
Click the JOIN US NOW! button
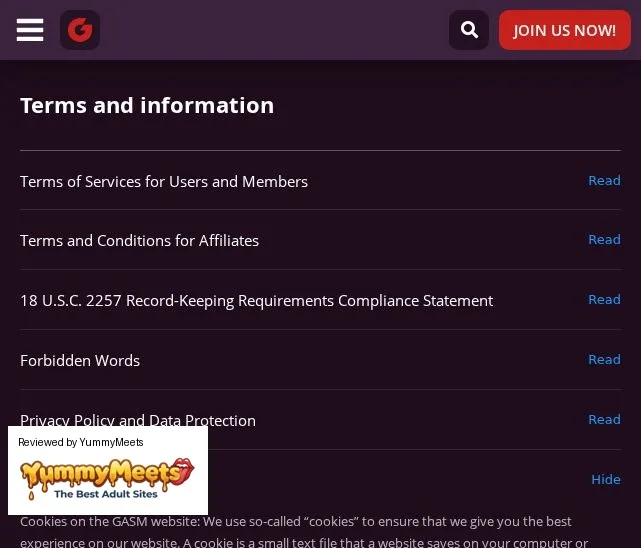click(x=565, y=30)
